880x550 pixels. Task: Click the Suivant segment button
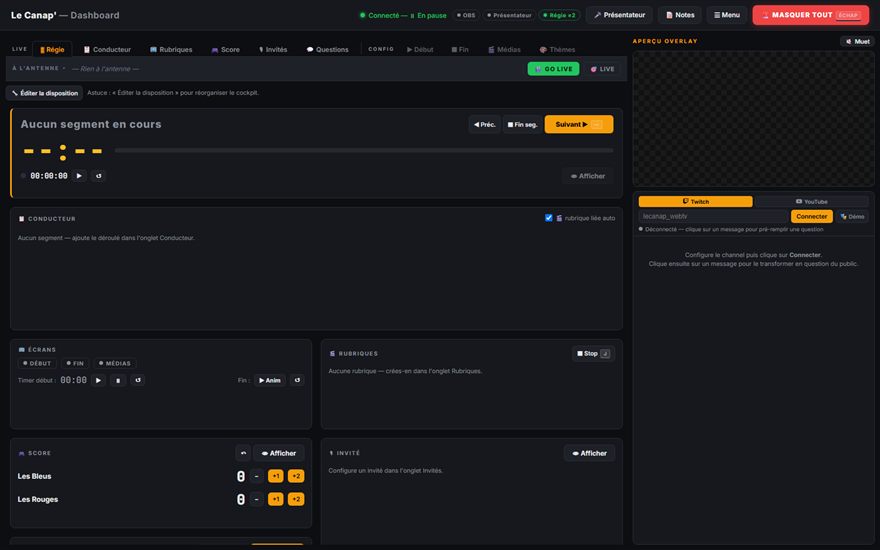[579, 124]
